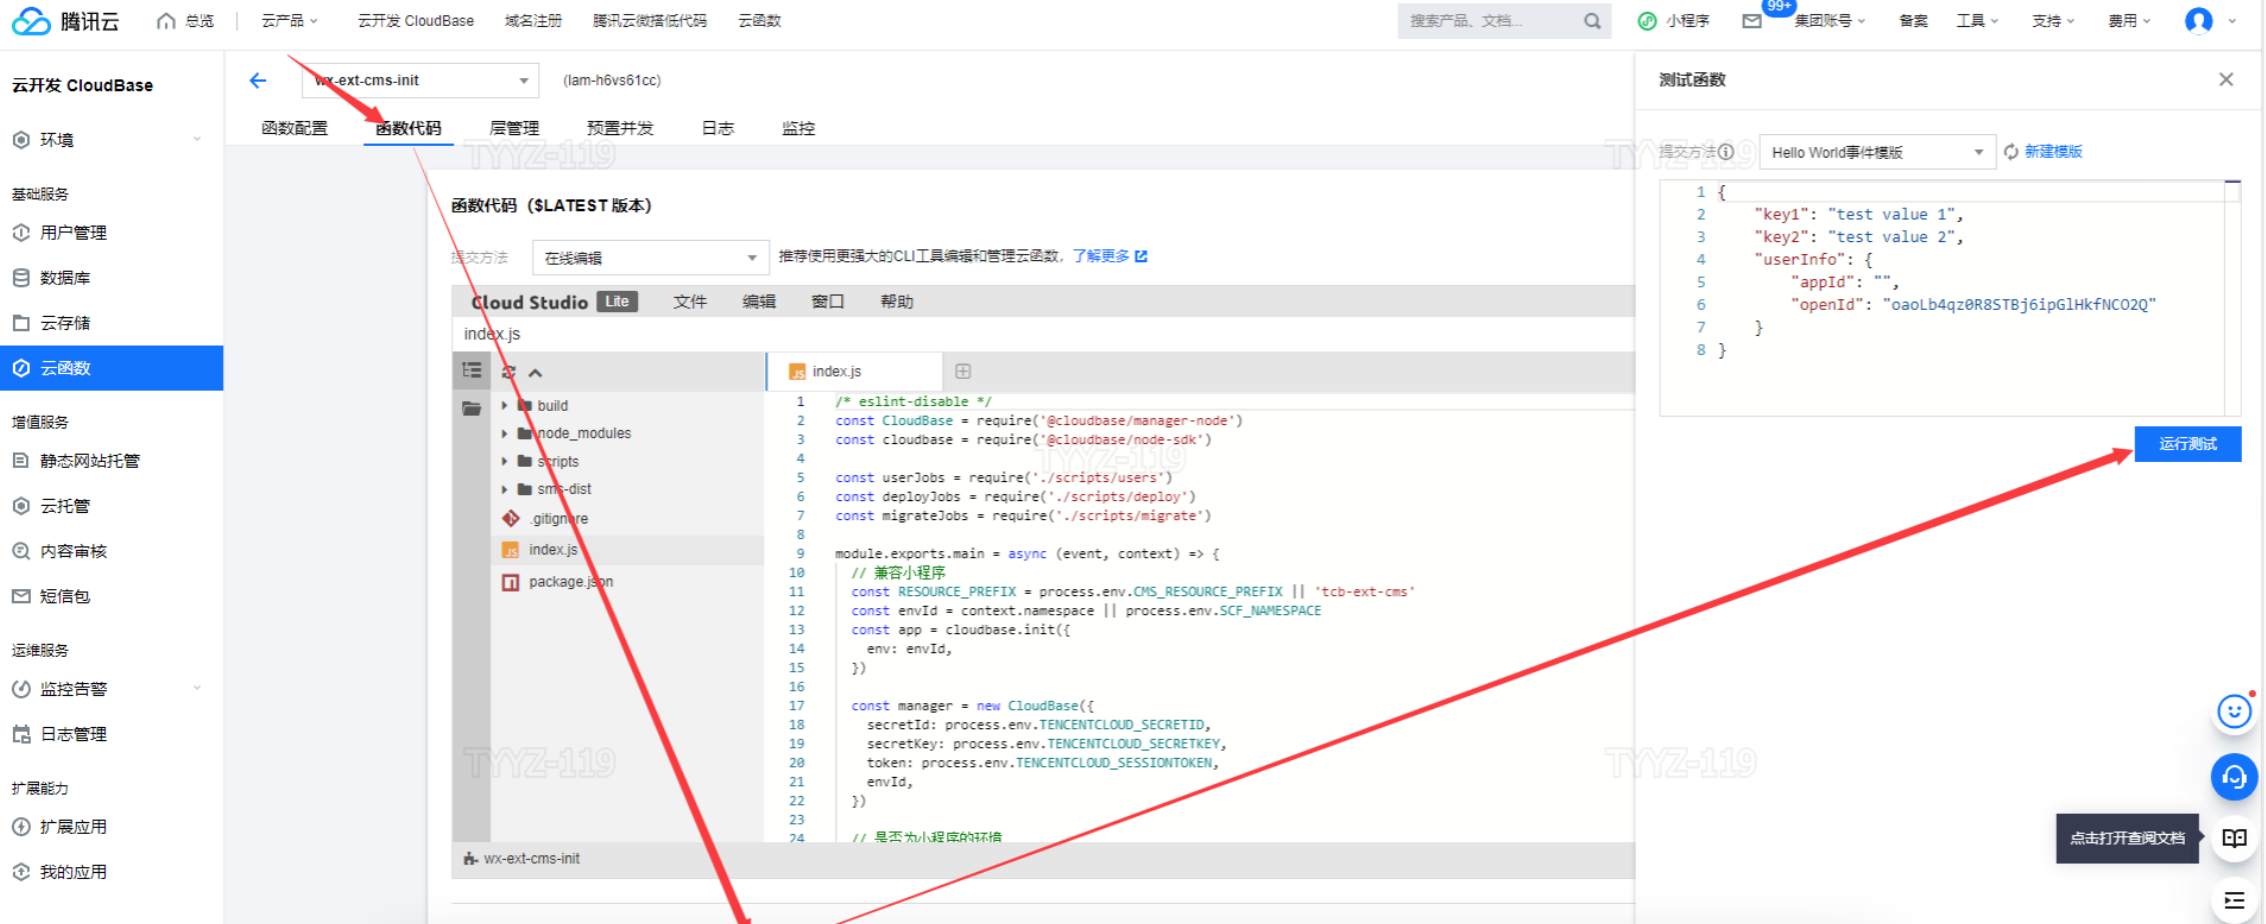Click the folder icon in the Cloud Studio strip
Screen dimensions: 2266x924
[x=471, y=408]
